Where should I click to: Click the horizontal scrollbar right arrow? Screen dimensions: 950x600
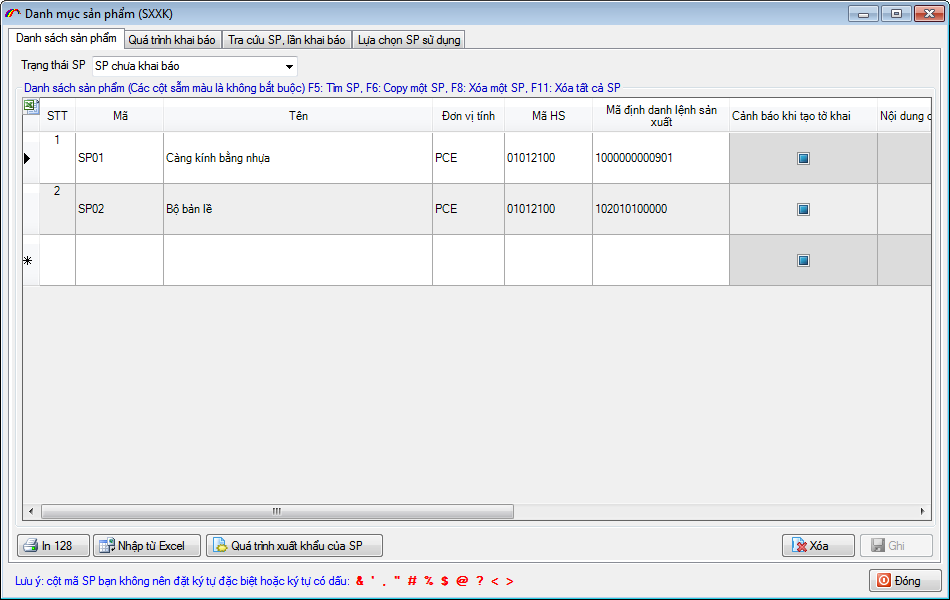click(x=926, y=511)
